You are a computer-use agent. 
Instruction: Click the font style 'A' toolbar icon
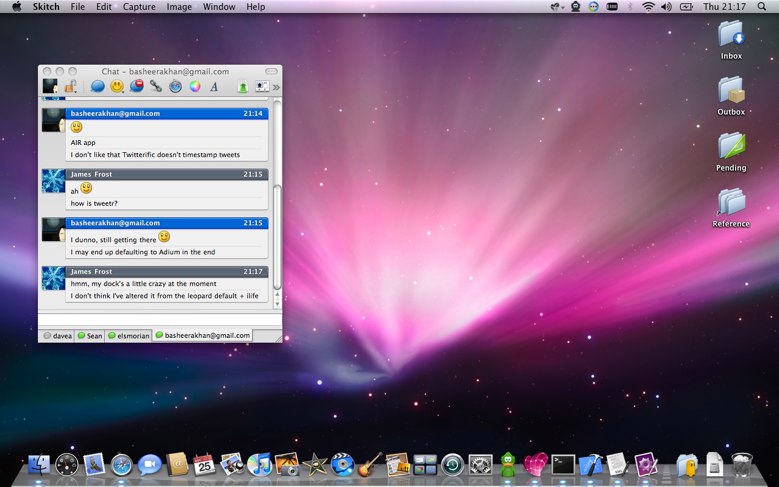pos(214,87)
